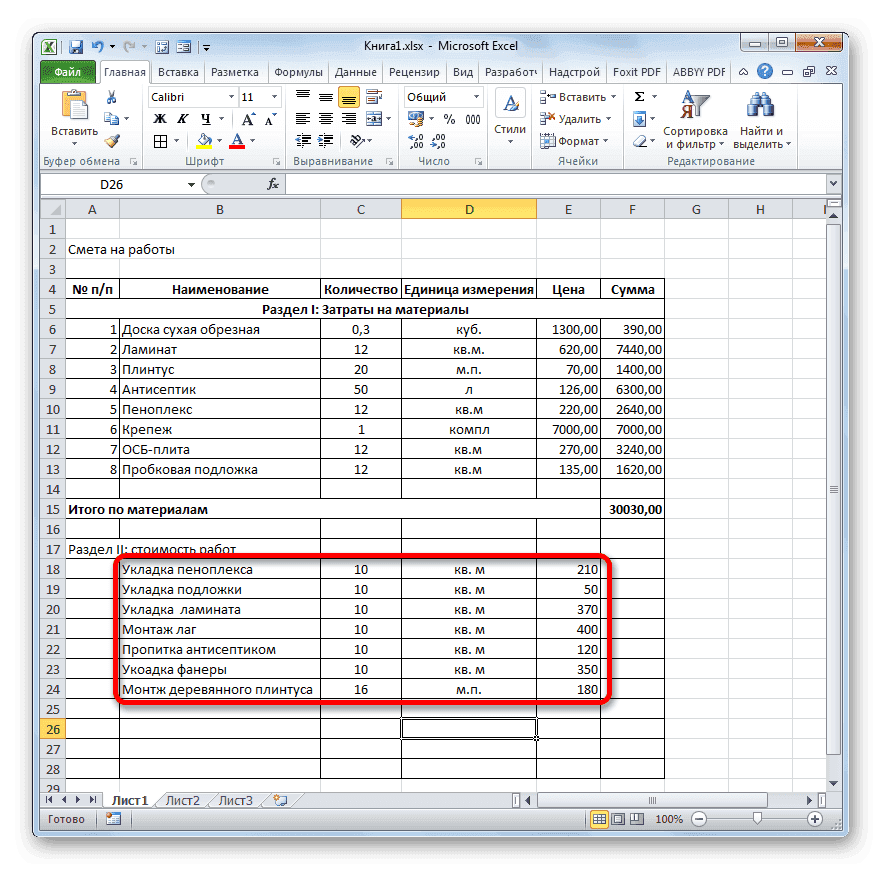882x870 pixels.
Task: Toggle italic formatting with the К button
Action: coord(183,118)
